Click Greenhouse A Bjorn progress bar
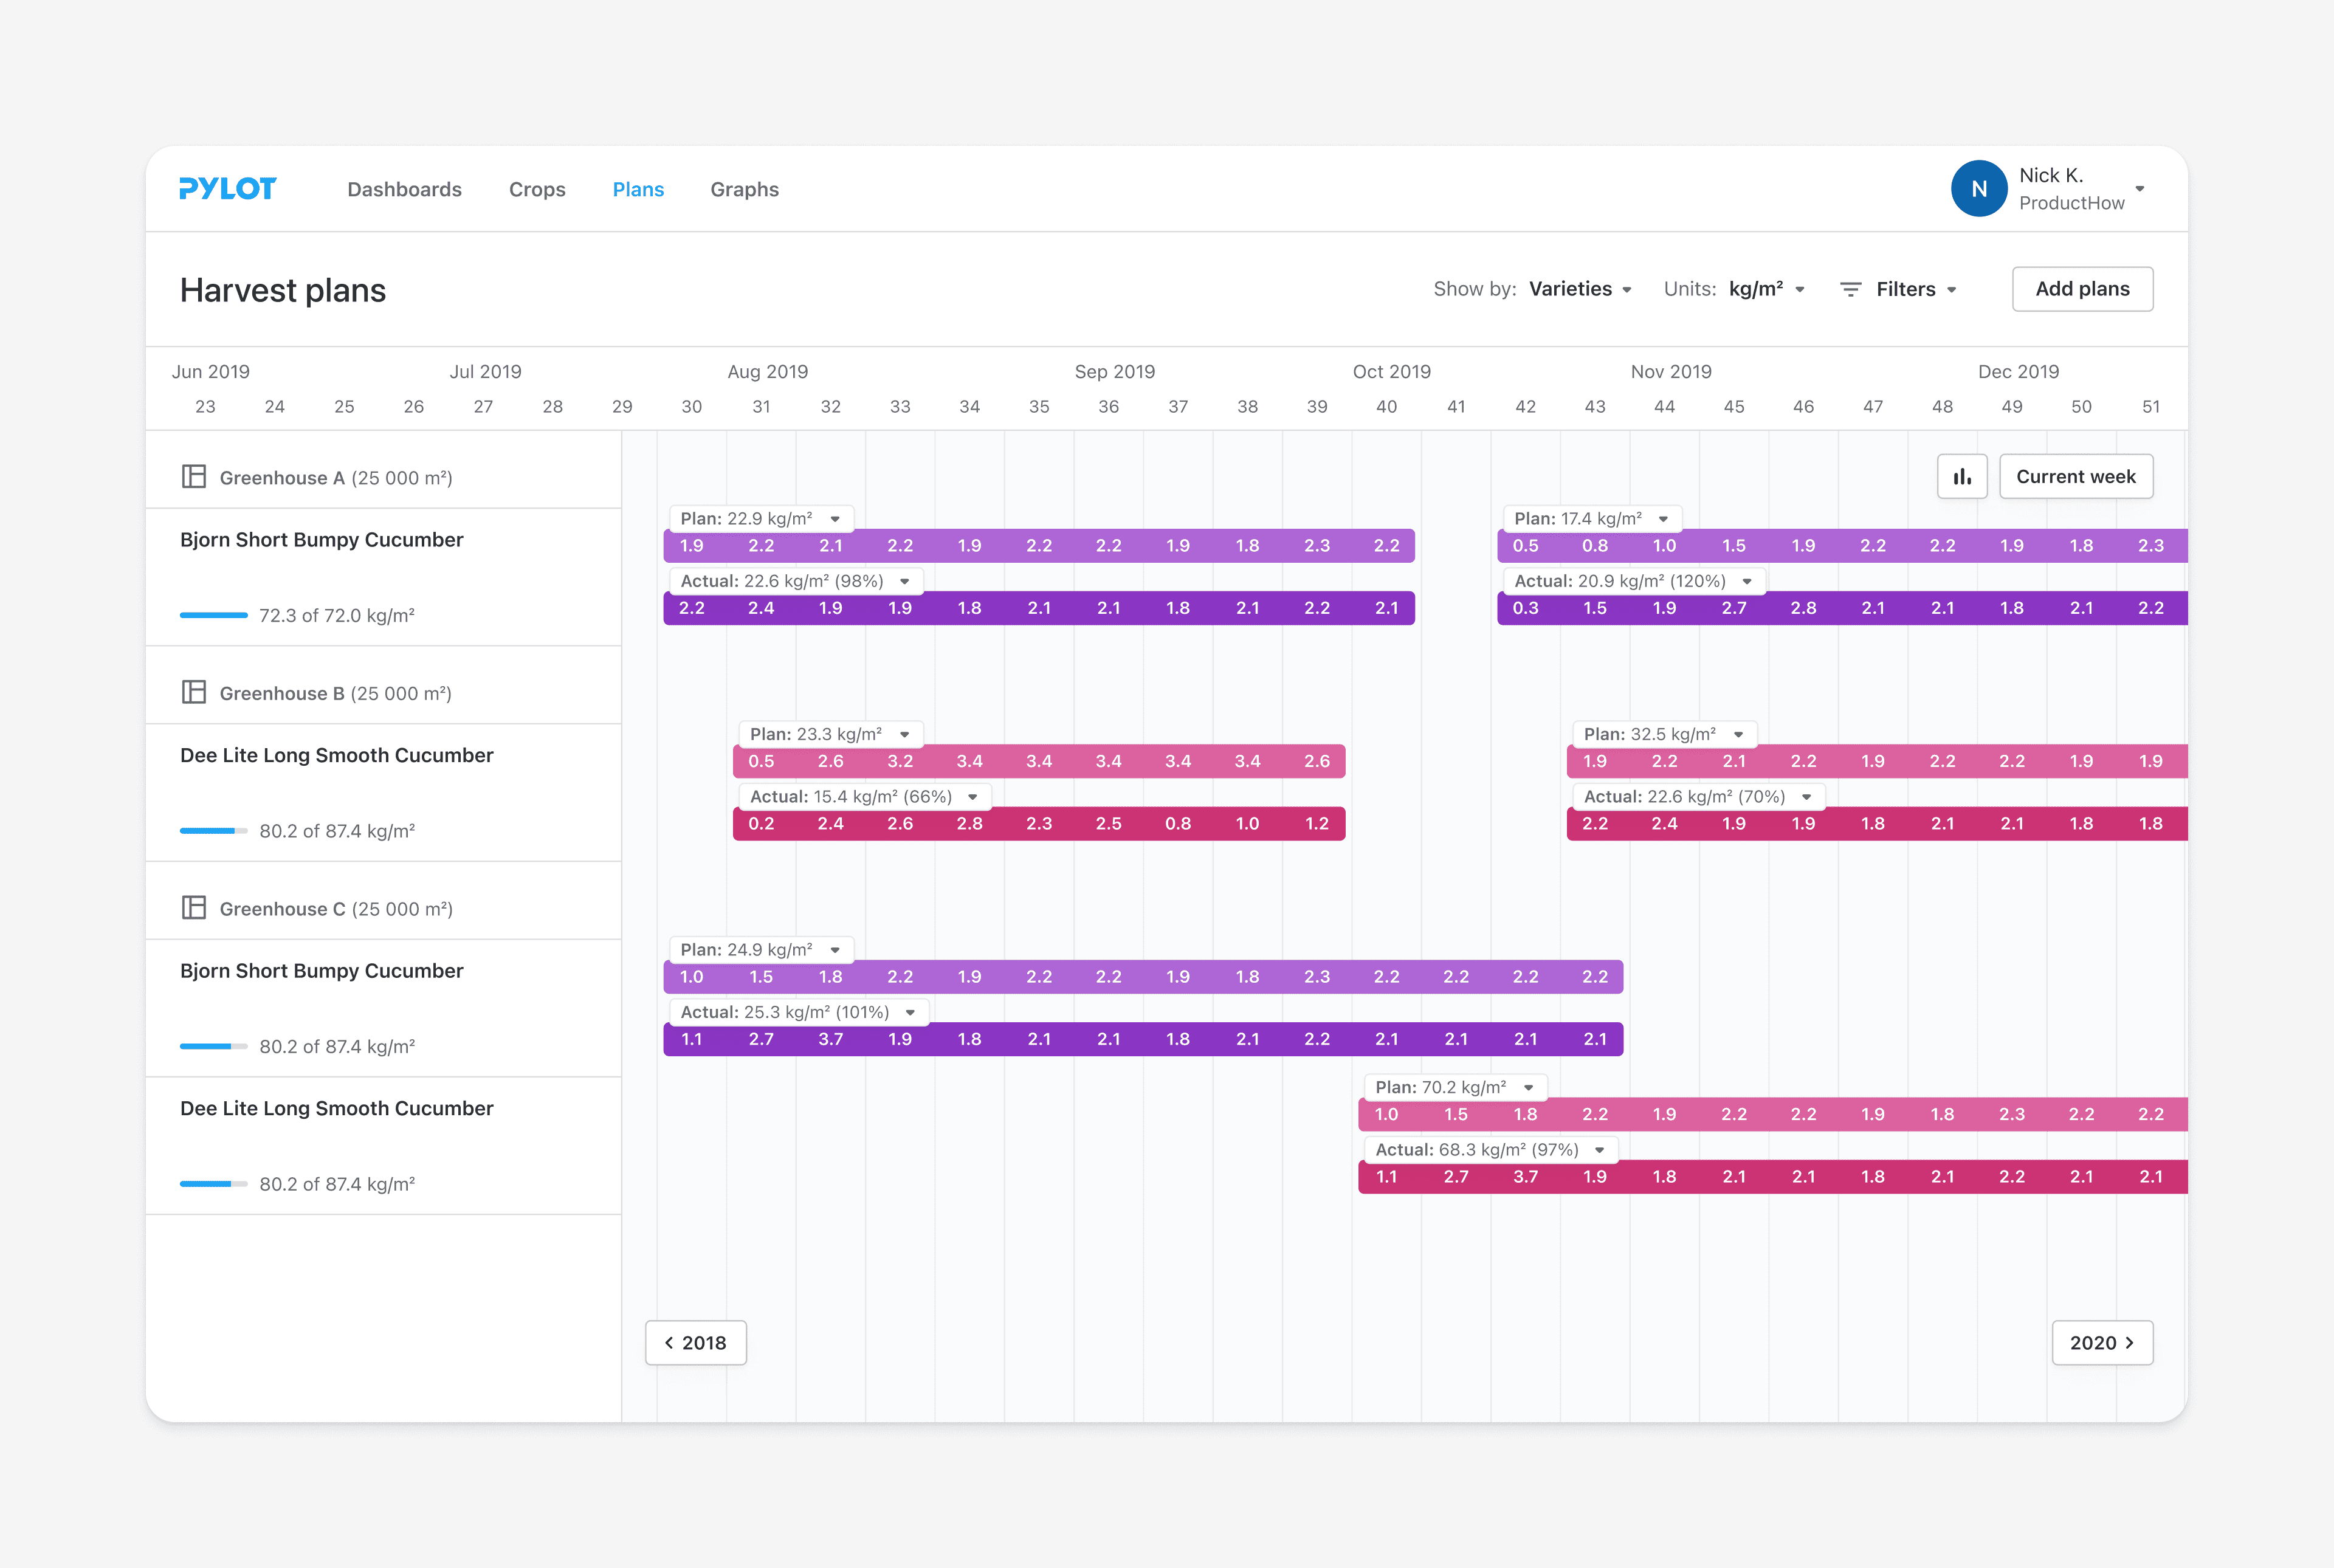This screenshot has height=1568, width=2334. 213,615
